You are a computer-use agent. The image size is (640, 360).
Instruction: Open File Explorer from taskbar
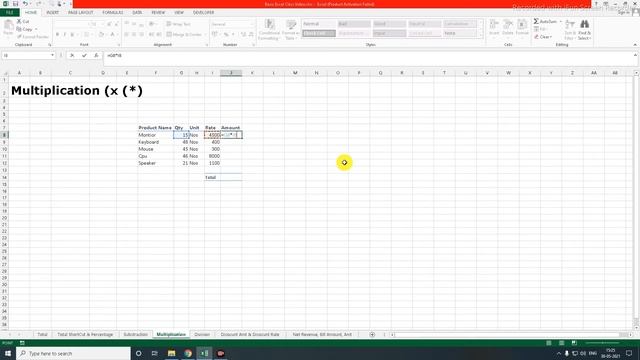click(x=171, y=353)
